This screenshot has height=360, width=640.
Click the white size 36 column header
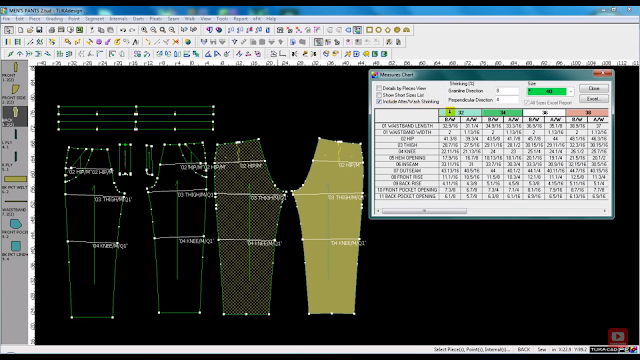pos(544,112)
